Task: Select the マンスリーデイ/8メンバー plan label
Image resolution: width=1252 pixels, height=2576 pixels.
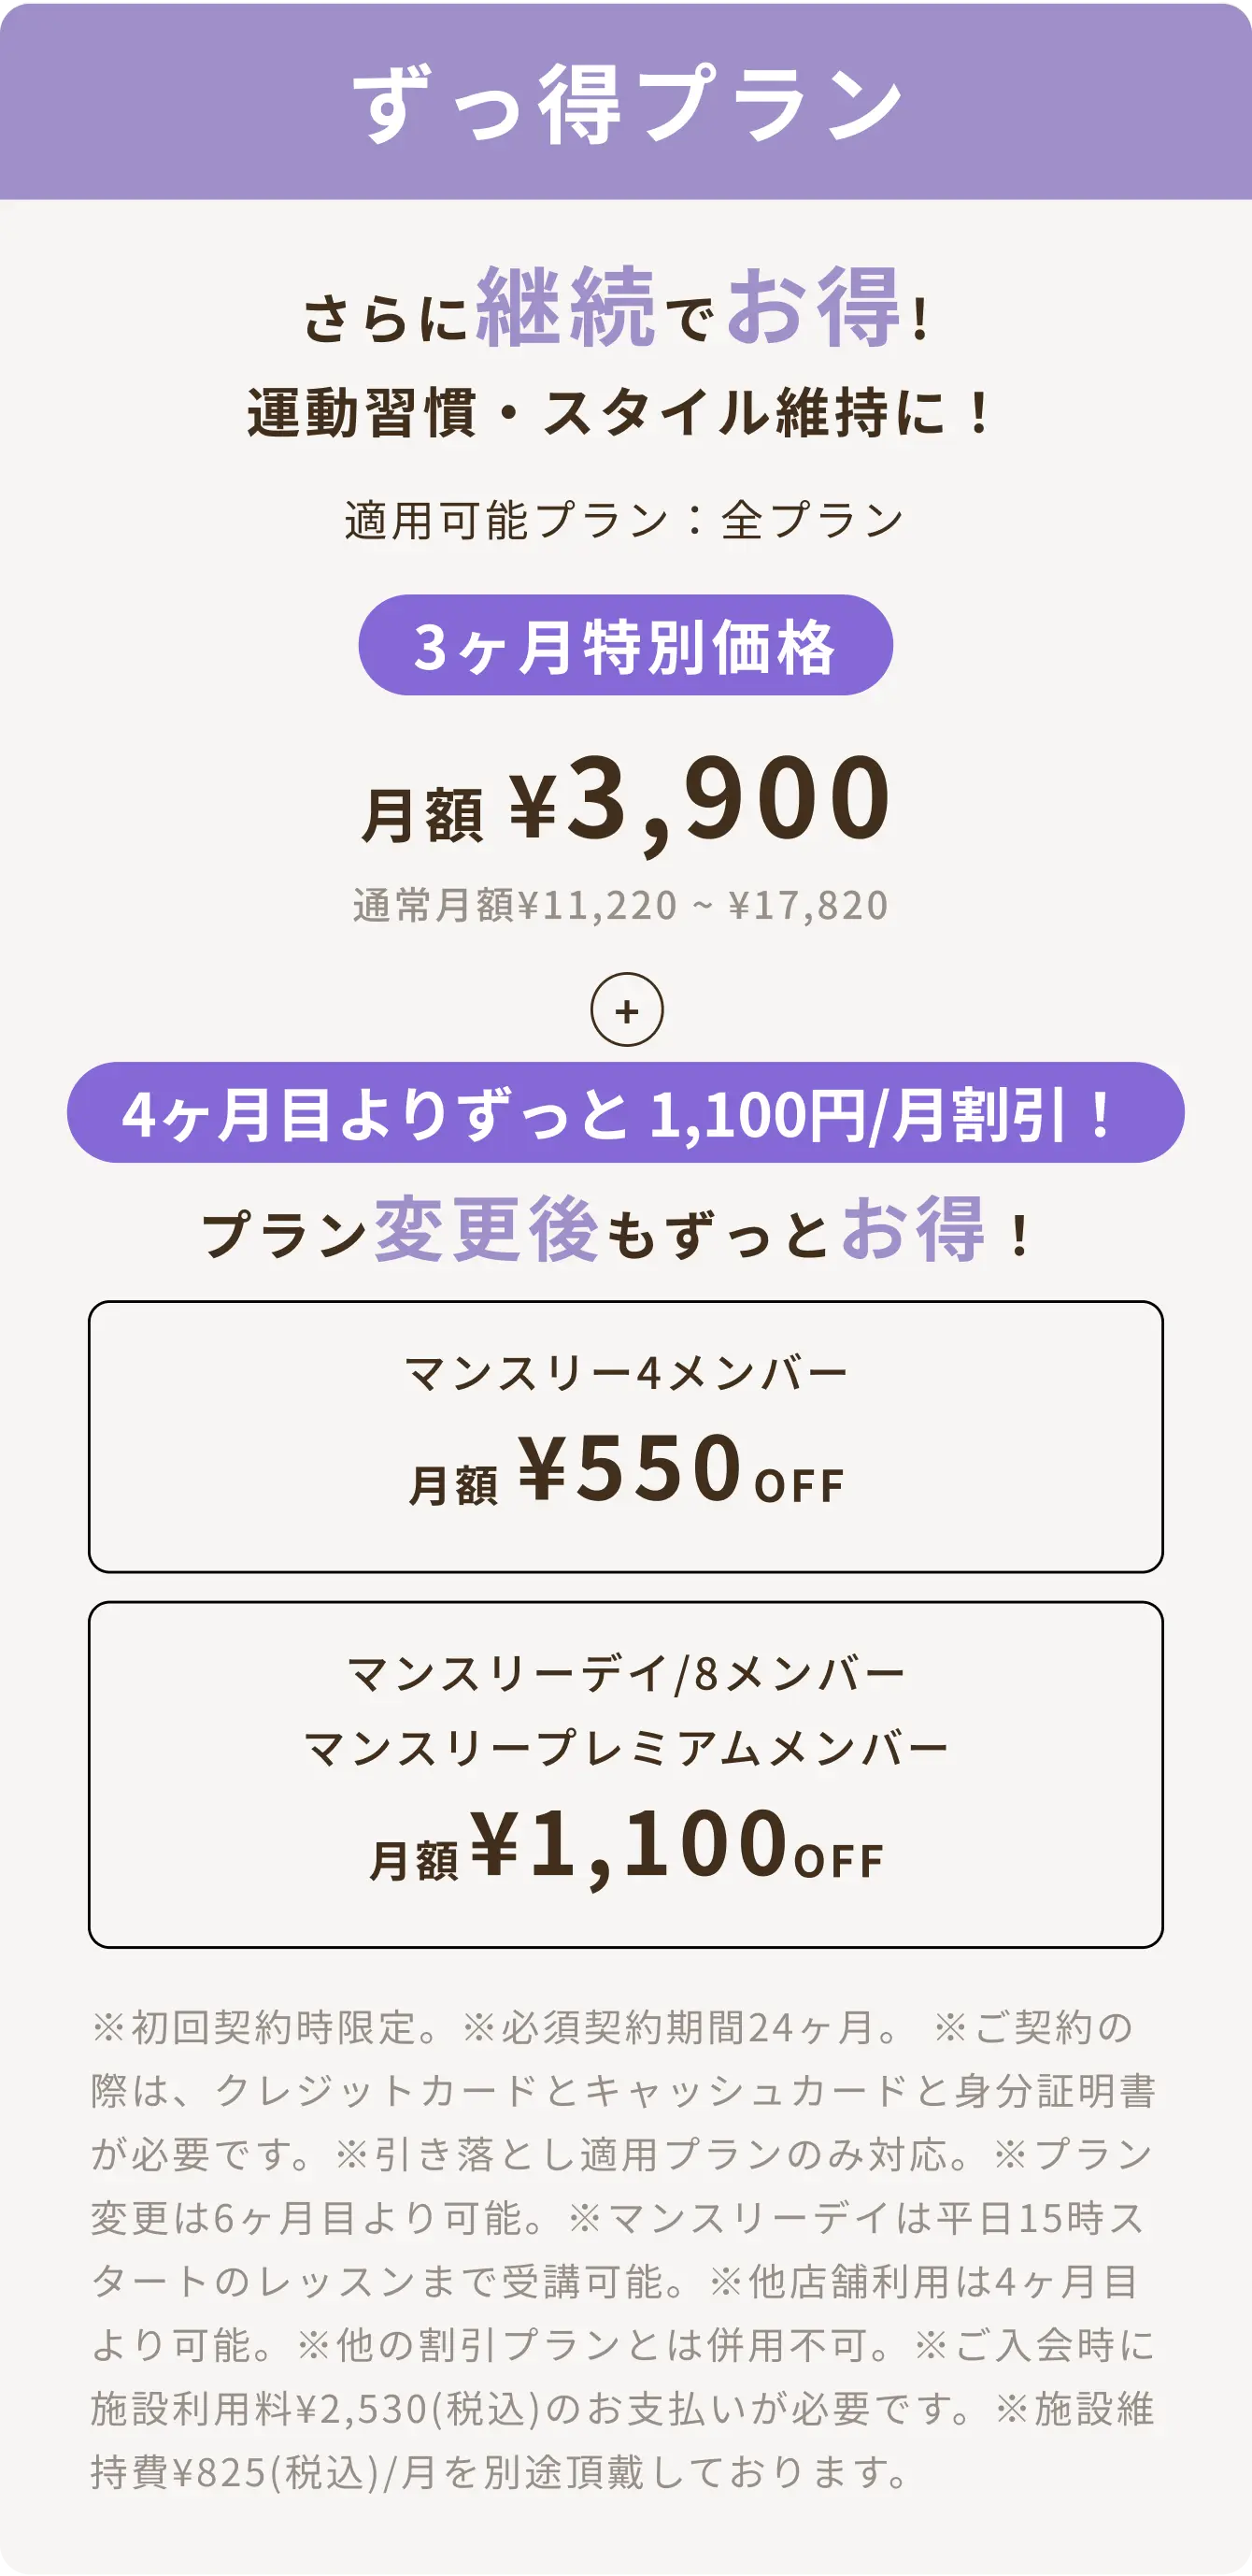Action: (626, 1674)
